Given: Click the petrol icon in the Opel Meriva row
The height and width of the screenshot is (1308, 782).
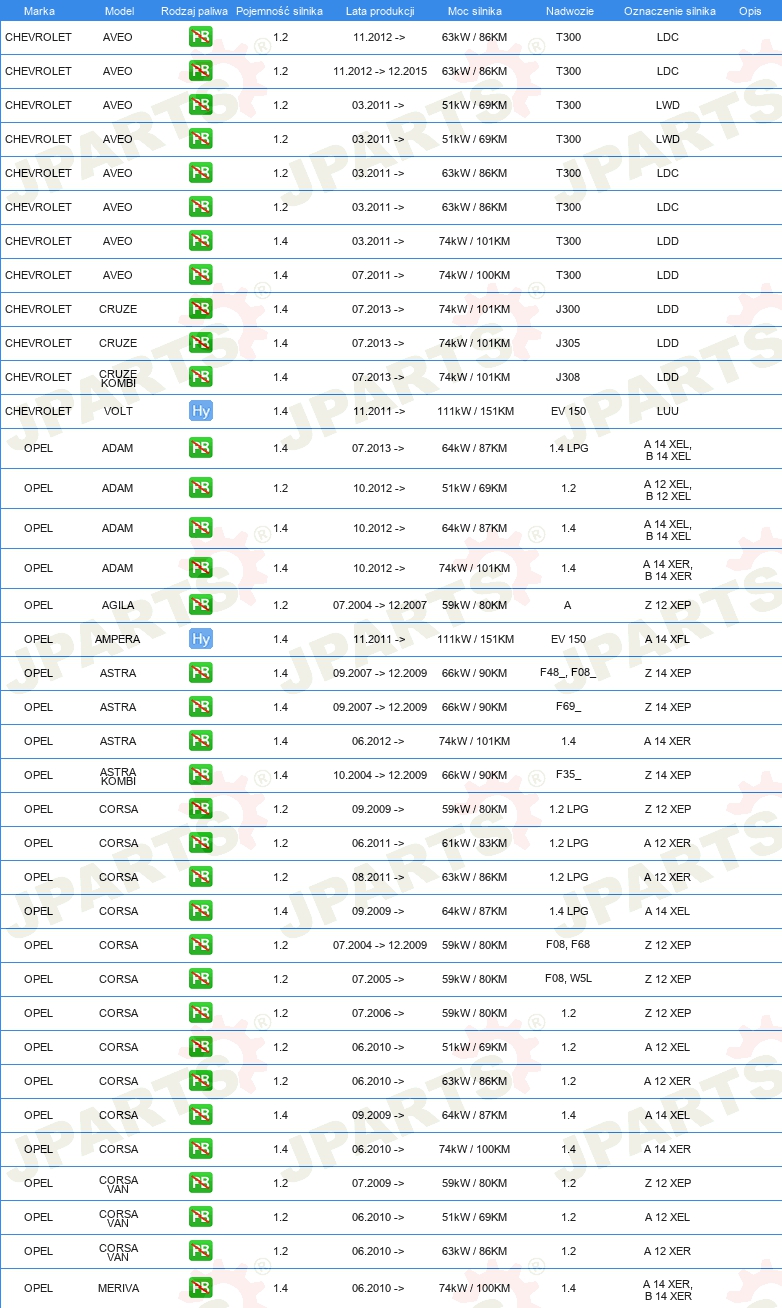Looking at the screenshot, I should [x=201, y=1288].
